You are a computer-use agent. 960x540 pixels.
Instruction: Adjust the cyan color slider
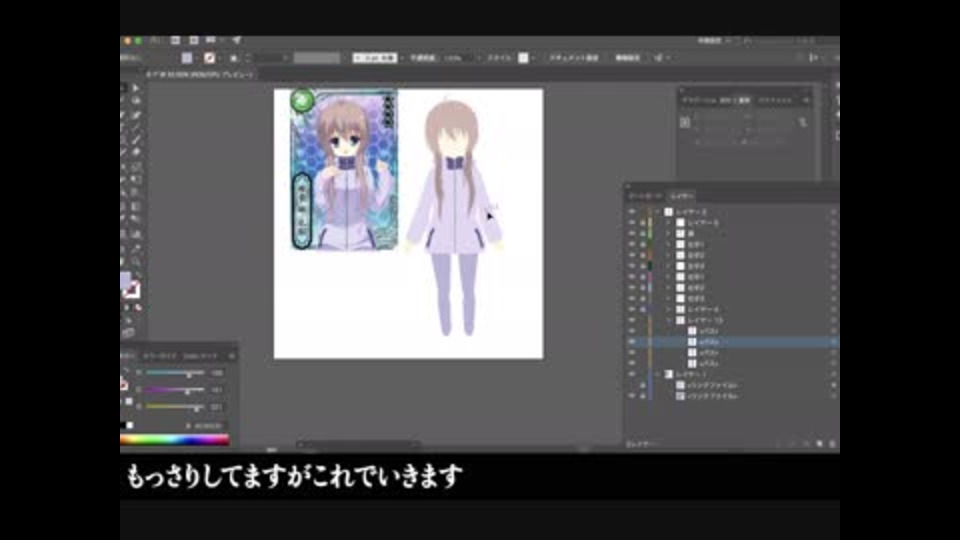tap(174, 373)
